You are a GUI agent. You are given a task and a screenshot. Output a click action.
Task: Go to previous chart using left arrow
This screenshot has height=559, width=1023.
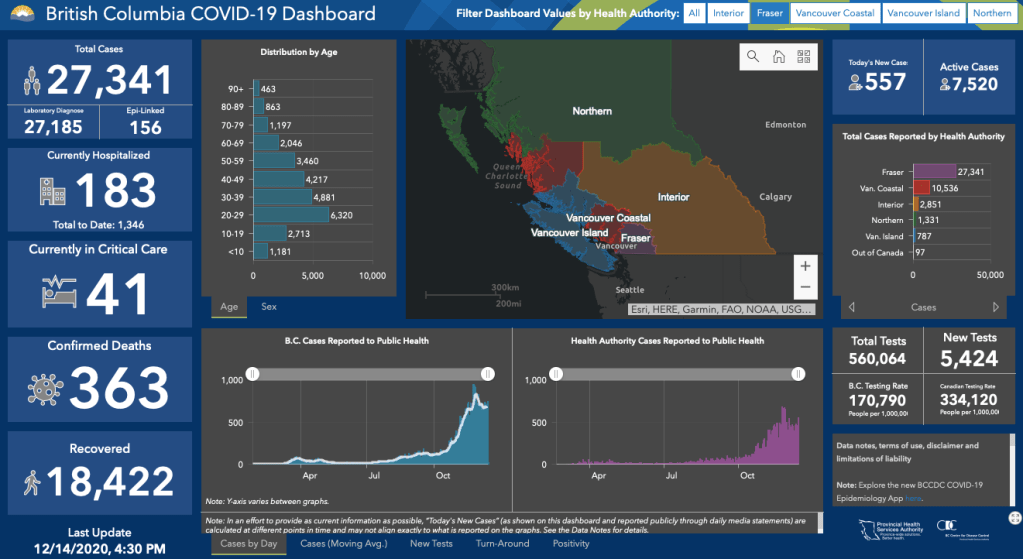tap(851, 307)
